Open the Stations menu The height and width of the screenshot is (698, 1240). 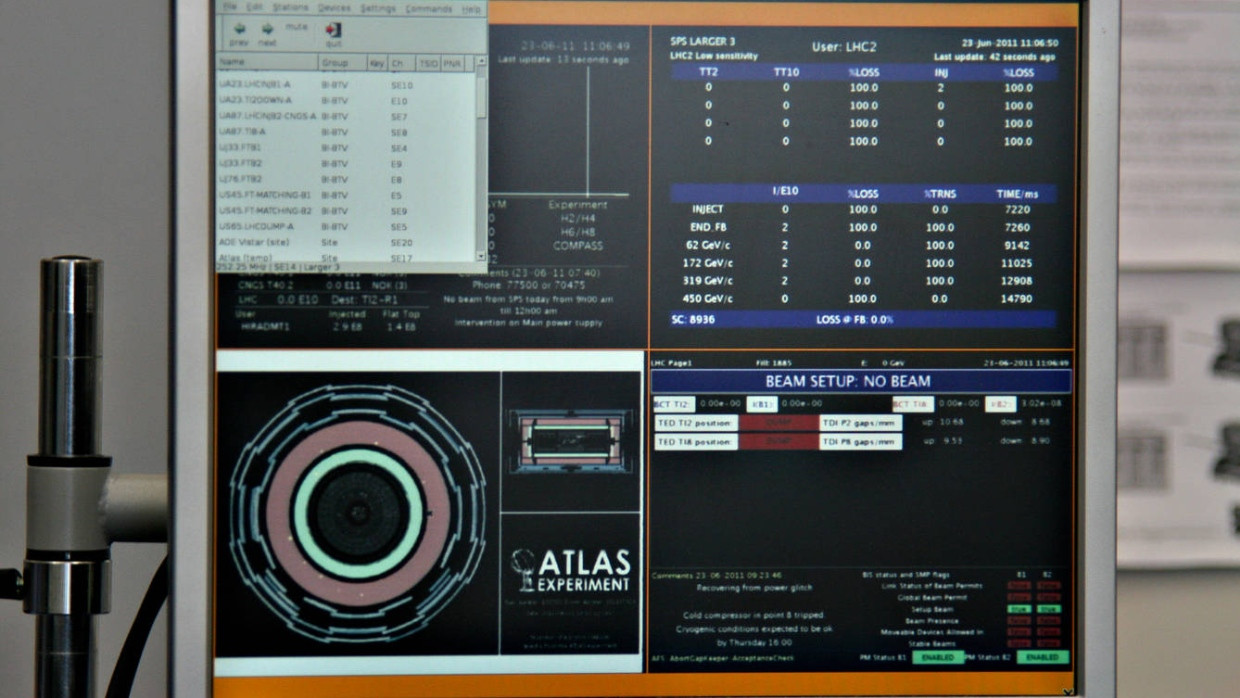(289, 9)
